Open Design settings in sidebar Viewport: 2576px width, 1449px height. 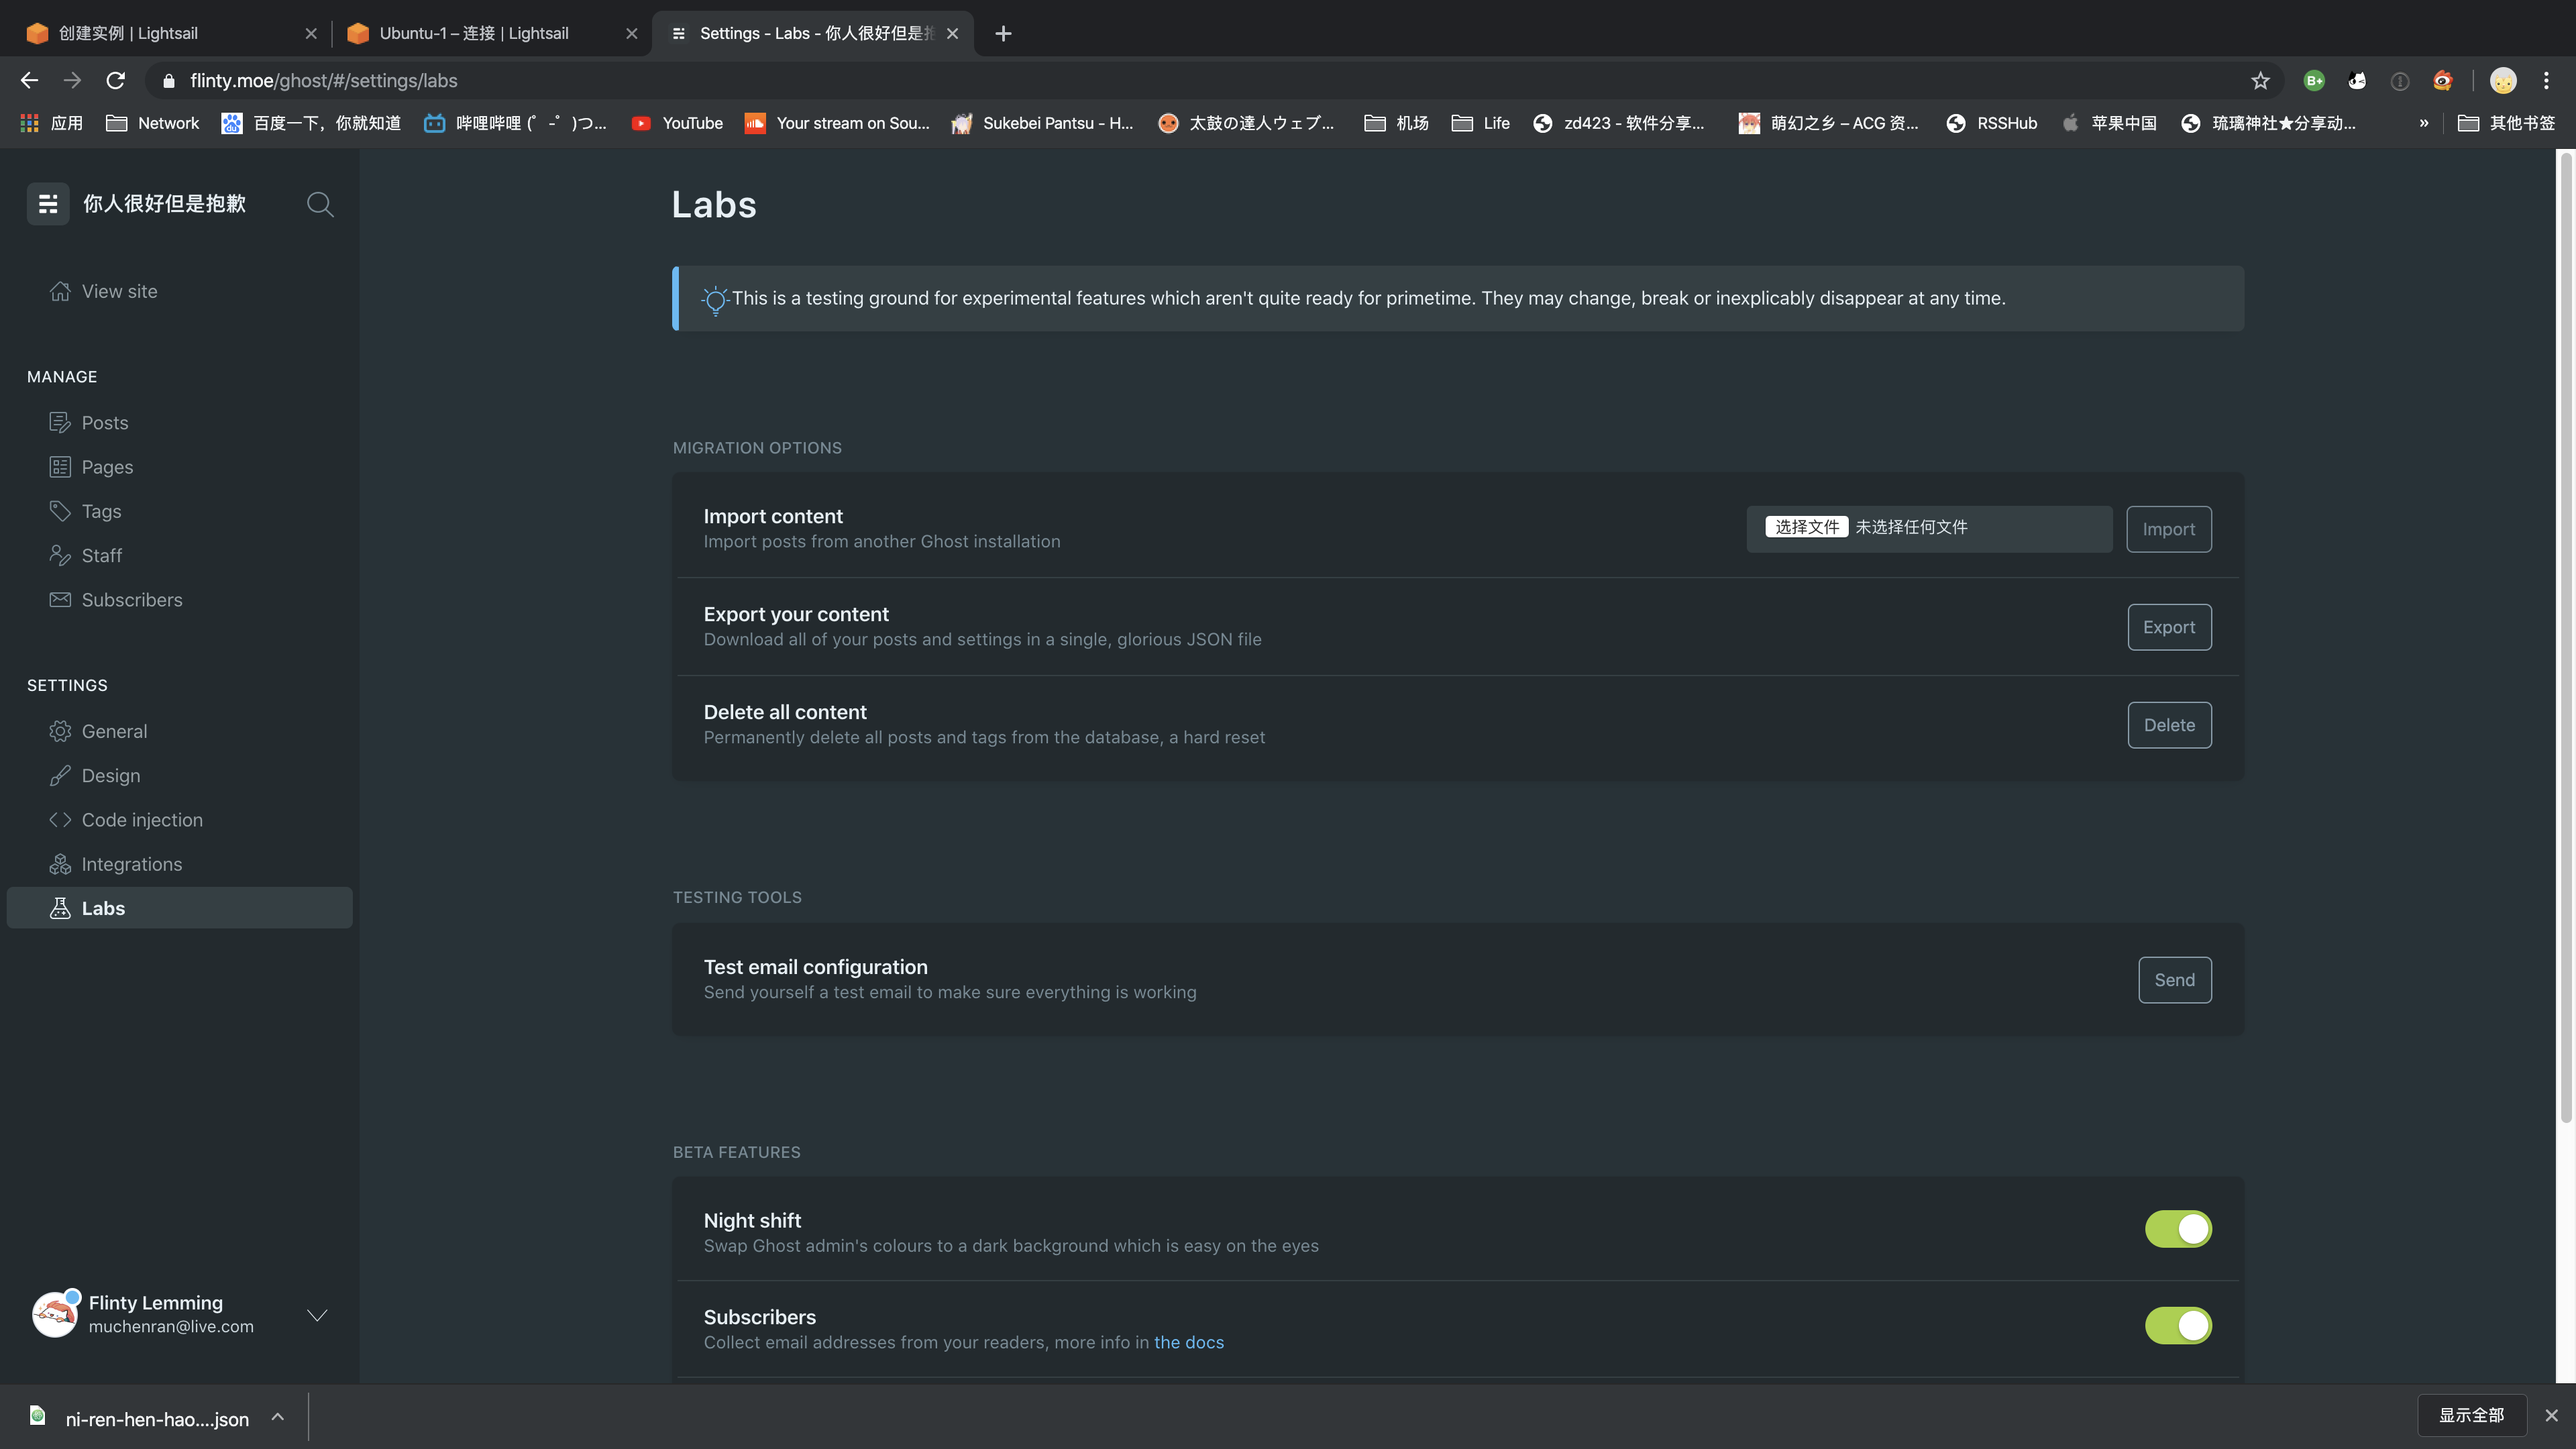pos(110,776)
